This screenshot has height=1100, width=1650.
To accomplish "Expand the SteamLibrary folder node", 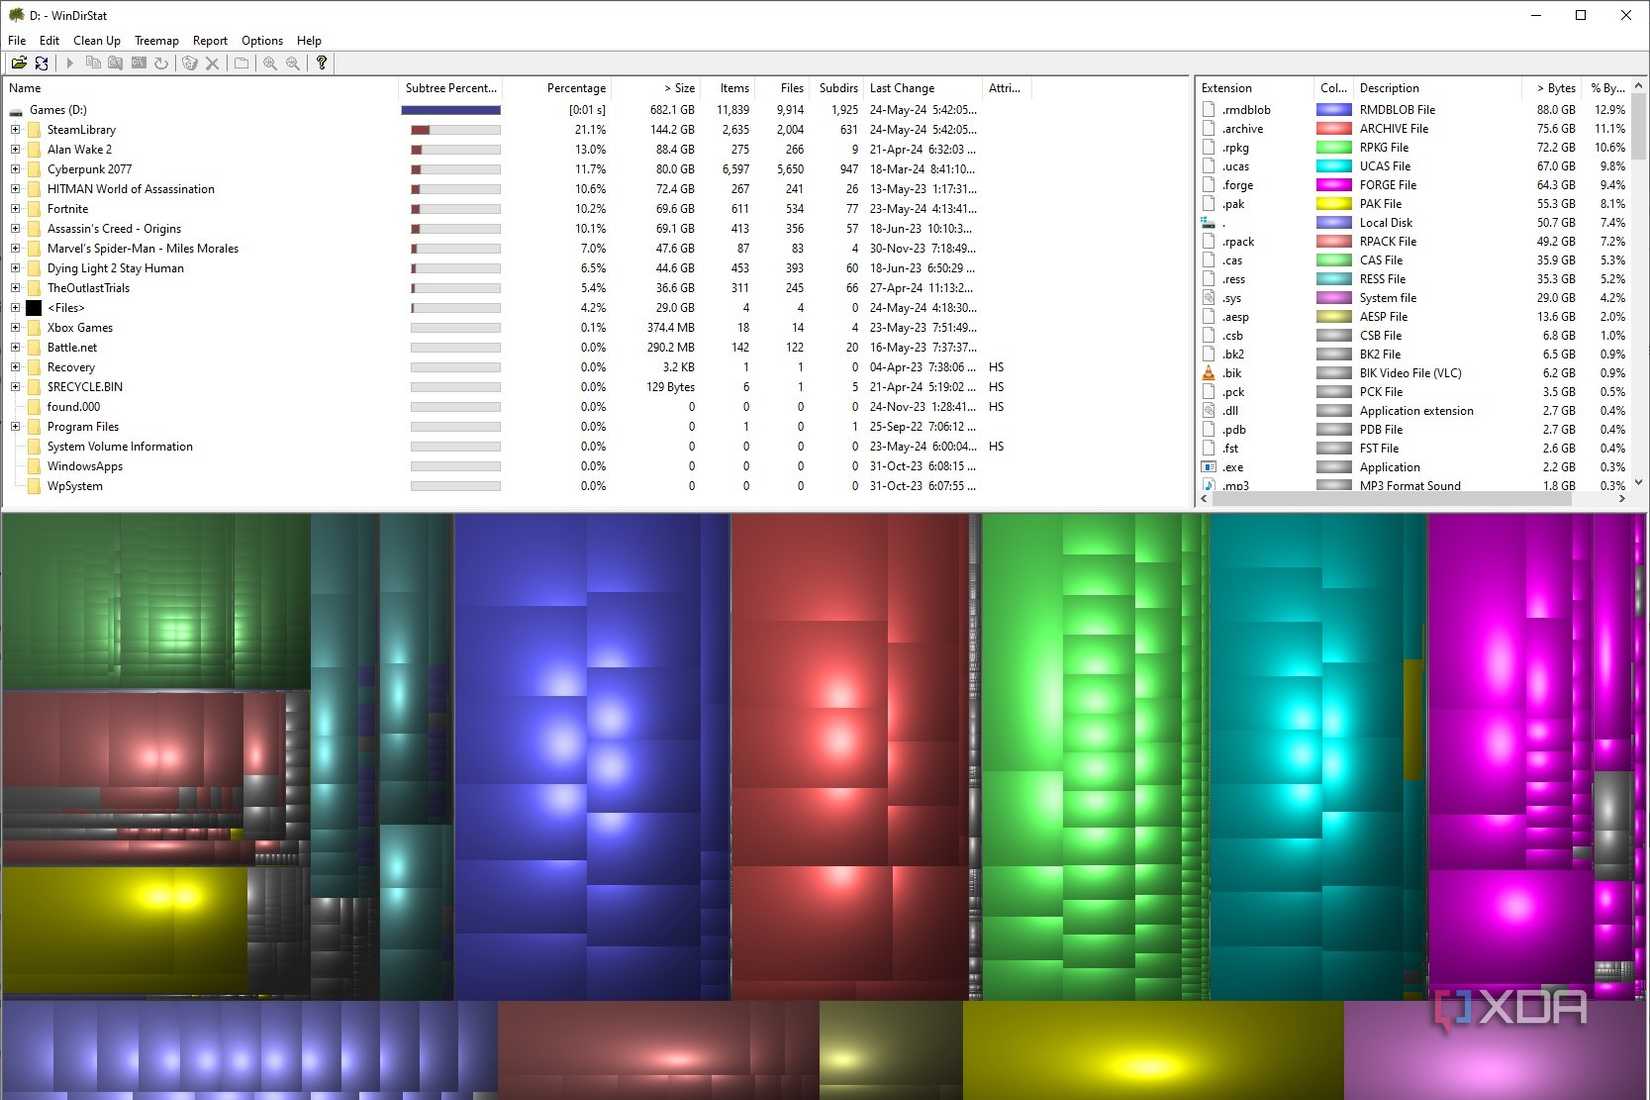I will pyautogui.click(x=15, y=130).
